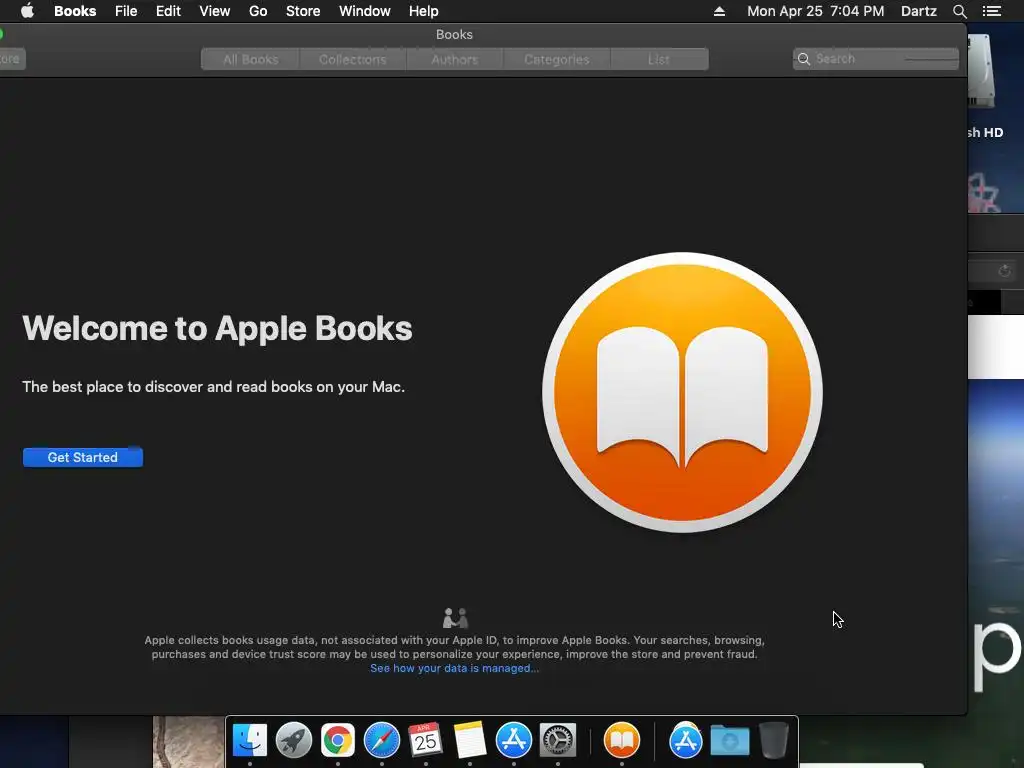Switch to the Collections tab
The image size is (1024, 768).
[x=353, y=59]
